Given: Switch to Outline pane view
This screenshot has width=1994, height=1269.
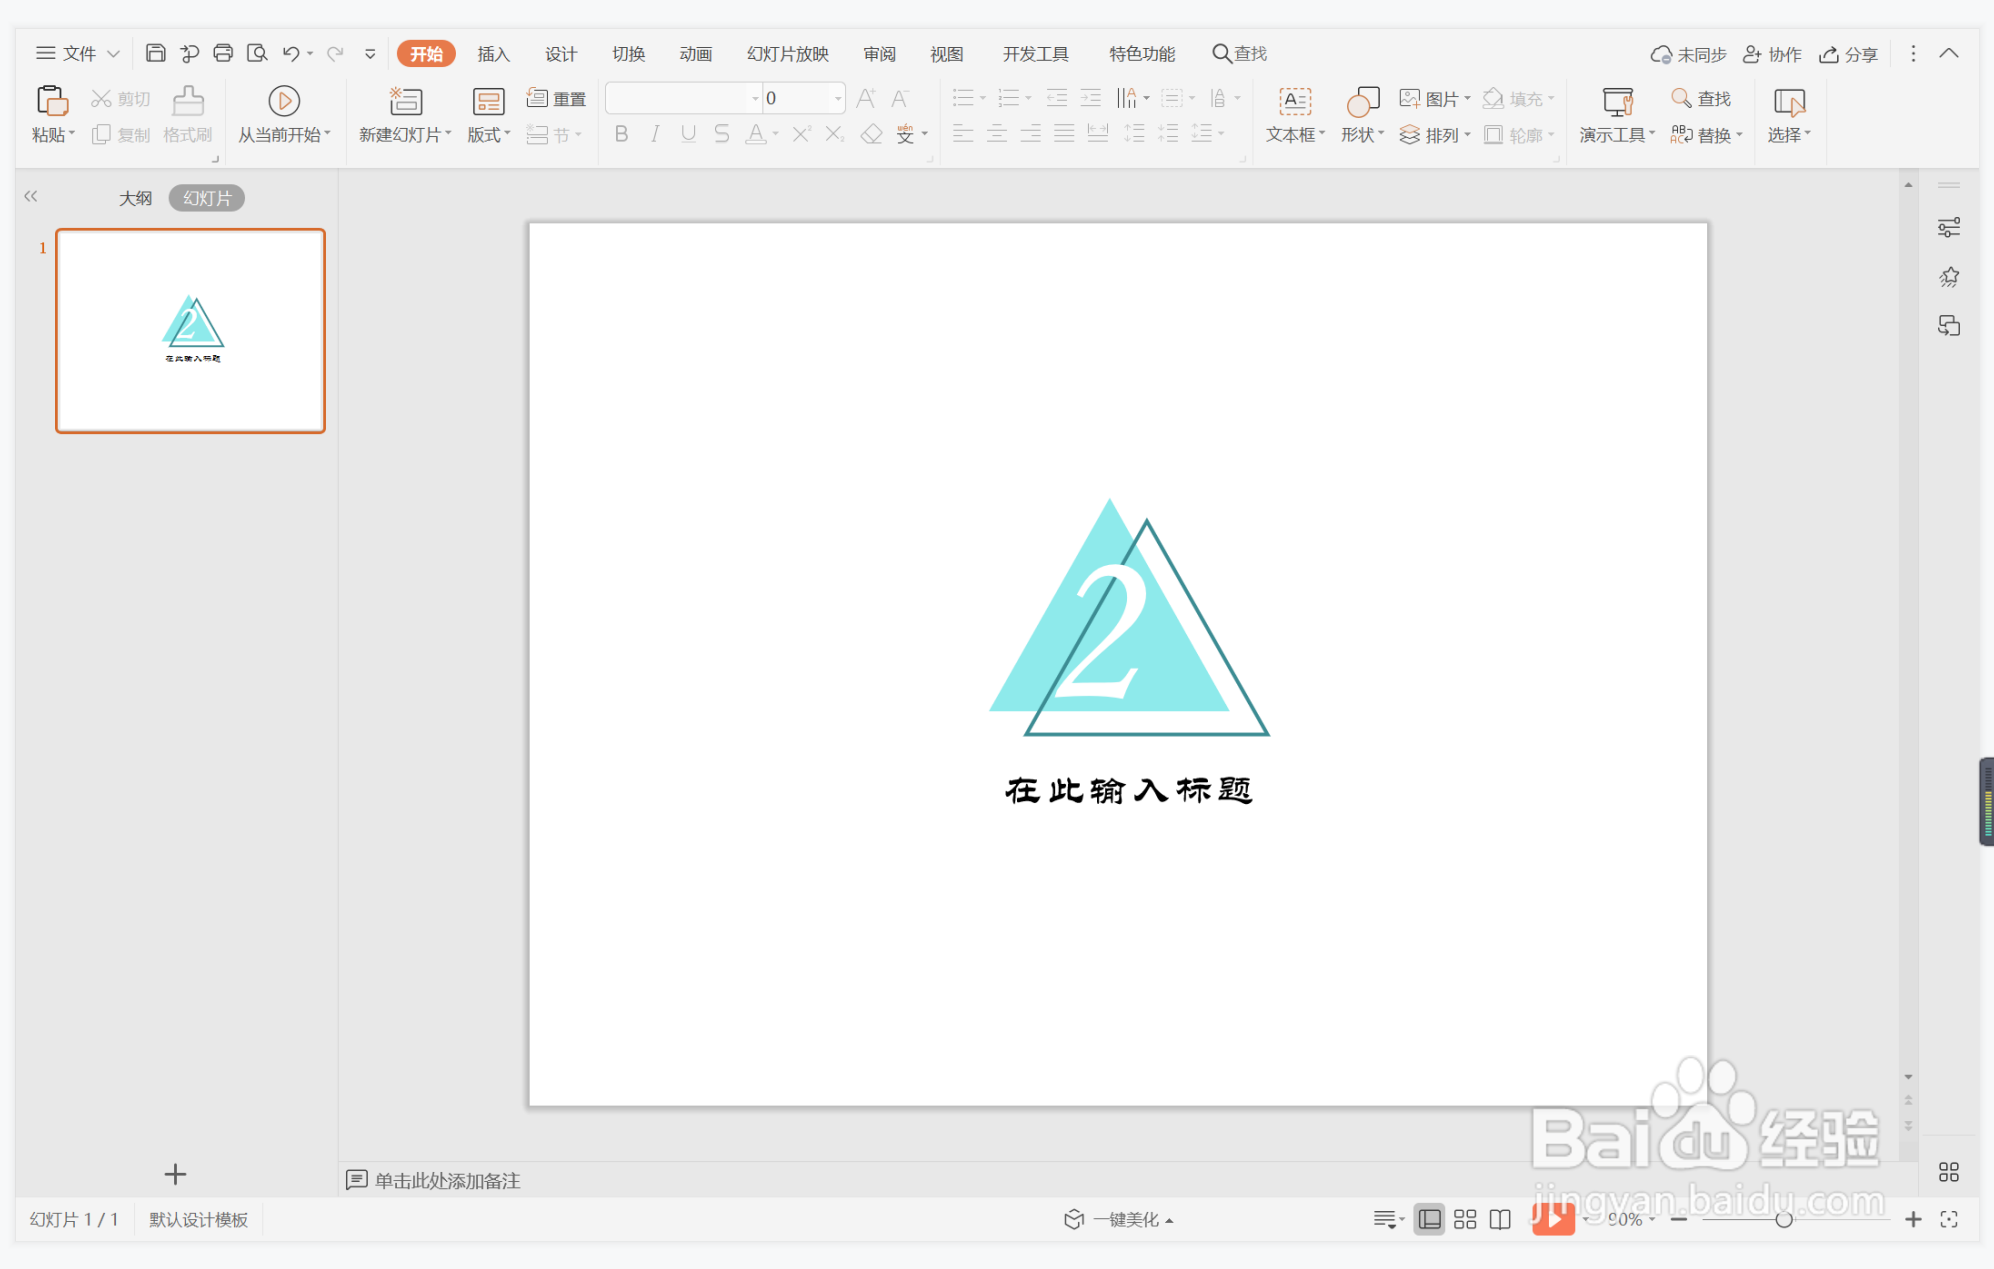Looking at the screenshot, I should [136, 198].
